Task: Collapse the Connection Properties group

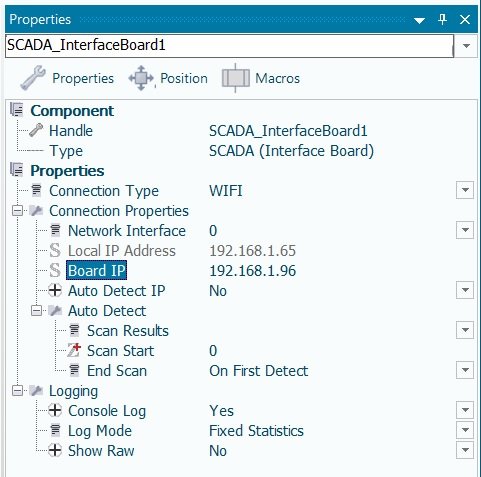Action: point(17,211)
